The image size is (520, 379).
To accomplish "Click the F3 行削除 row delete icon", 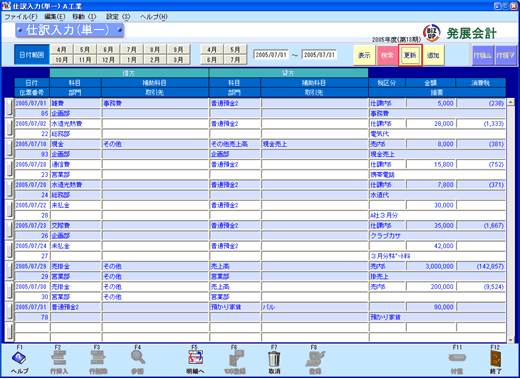I will (x=98, y=358).
